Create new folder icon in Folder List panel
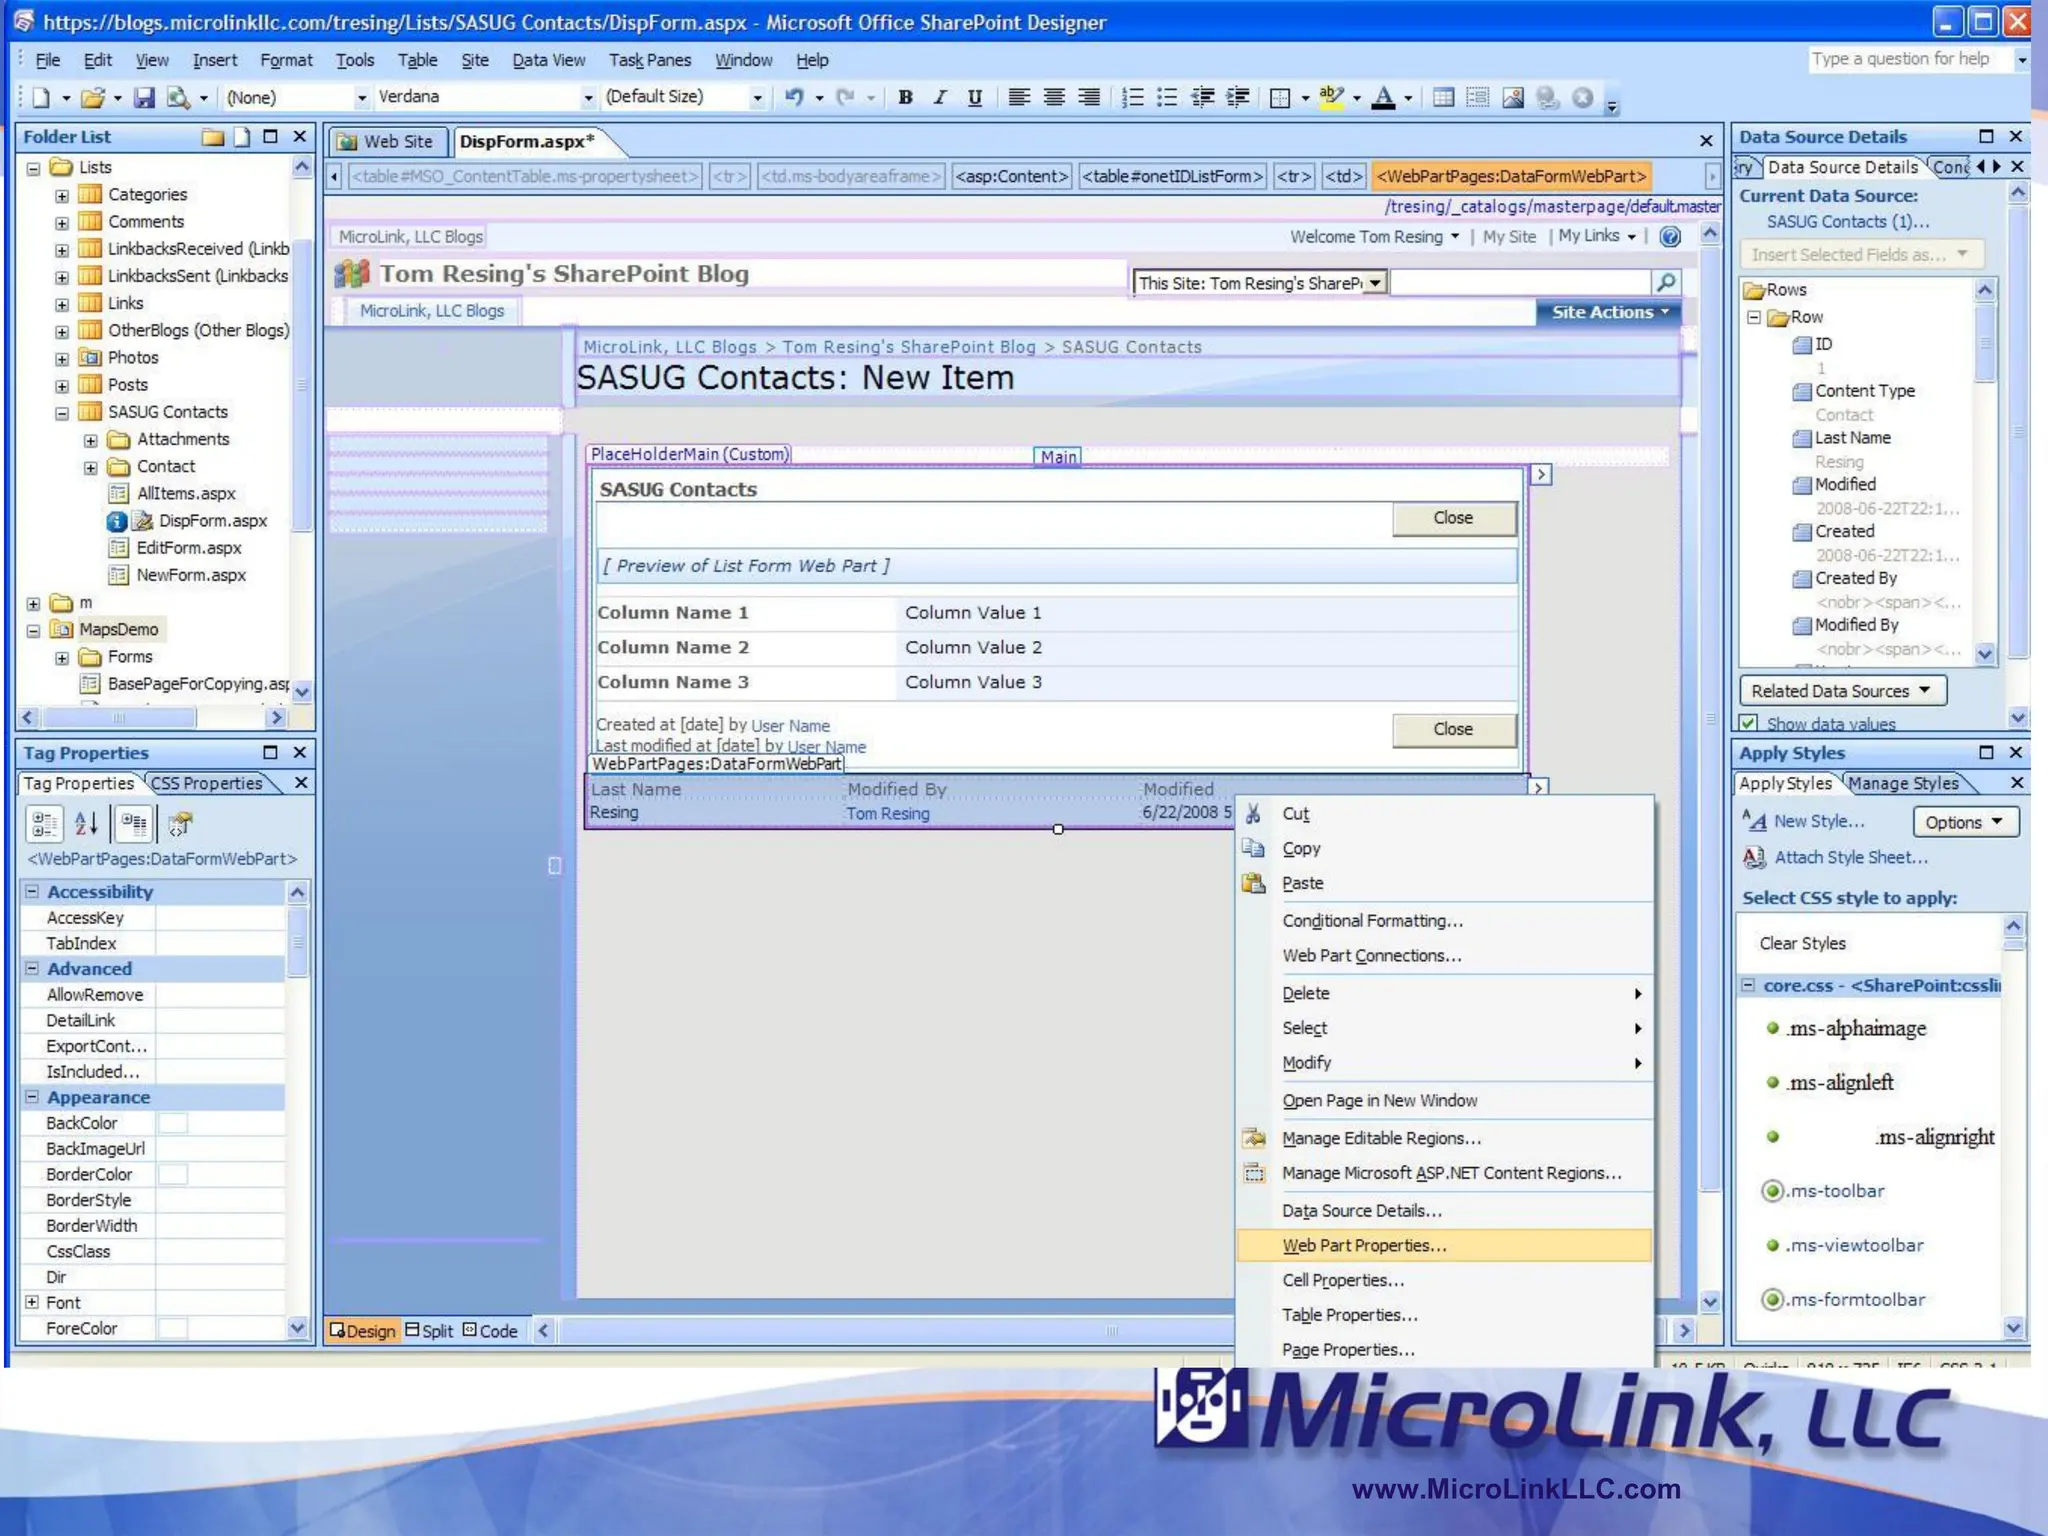Viewport: 2048px width, 1536px height. click(x=213, y=137)
